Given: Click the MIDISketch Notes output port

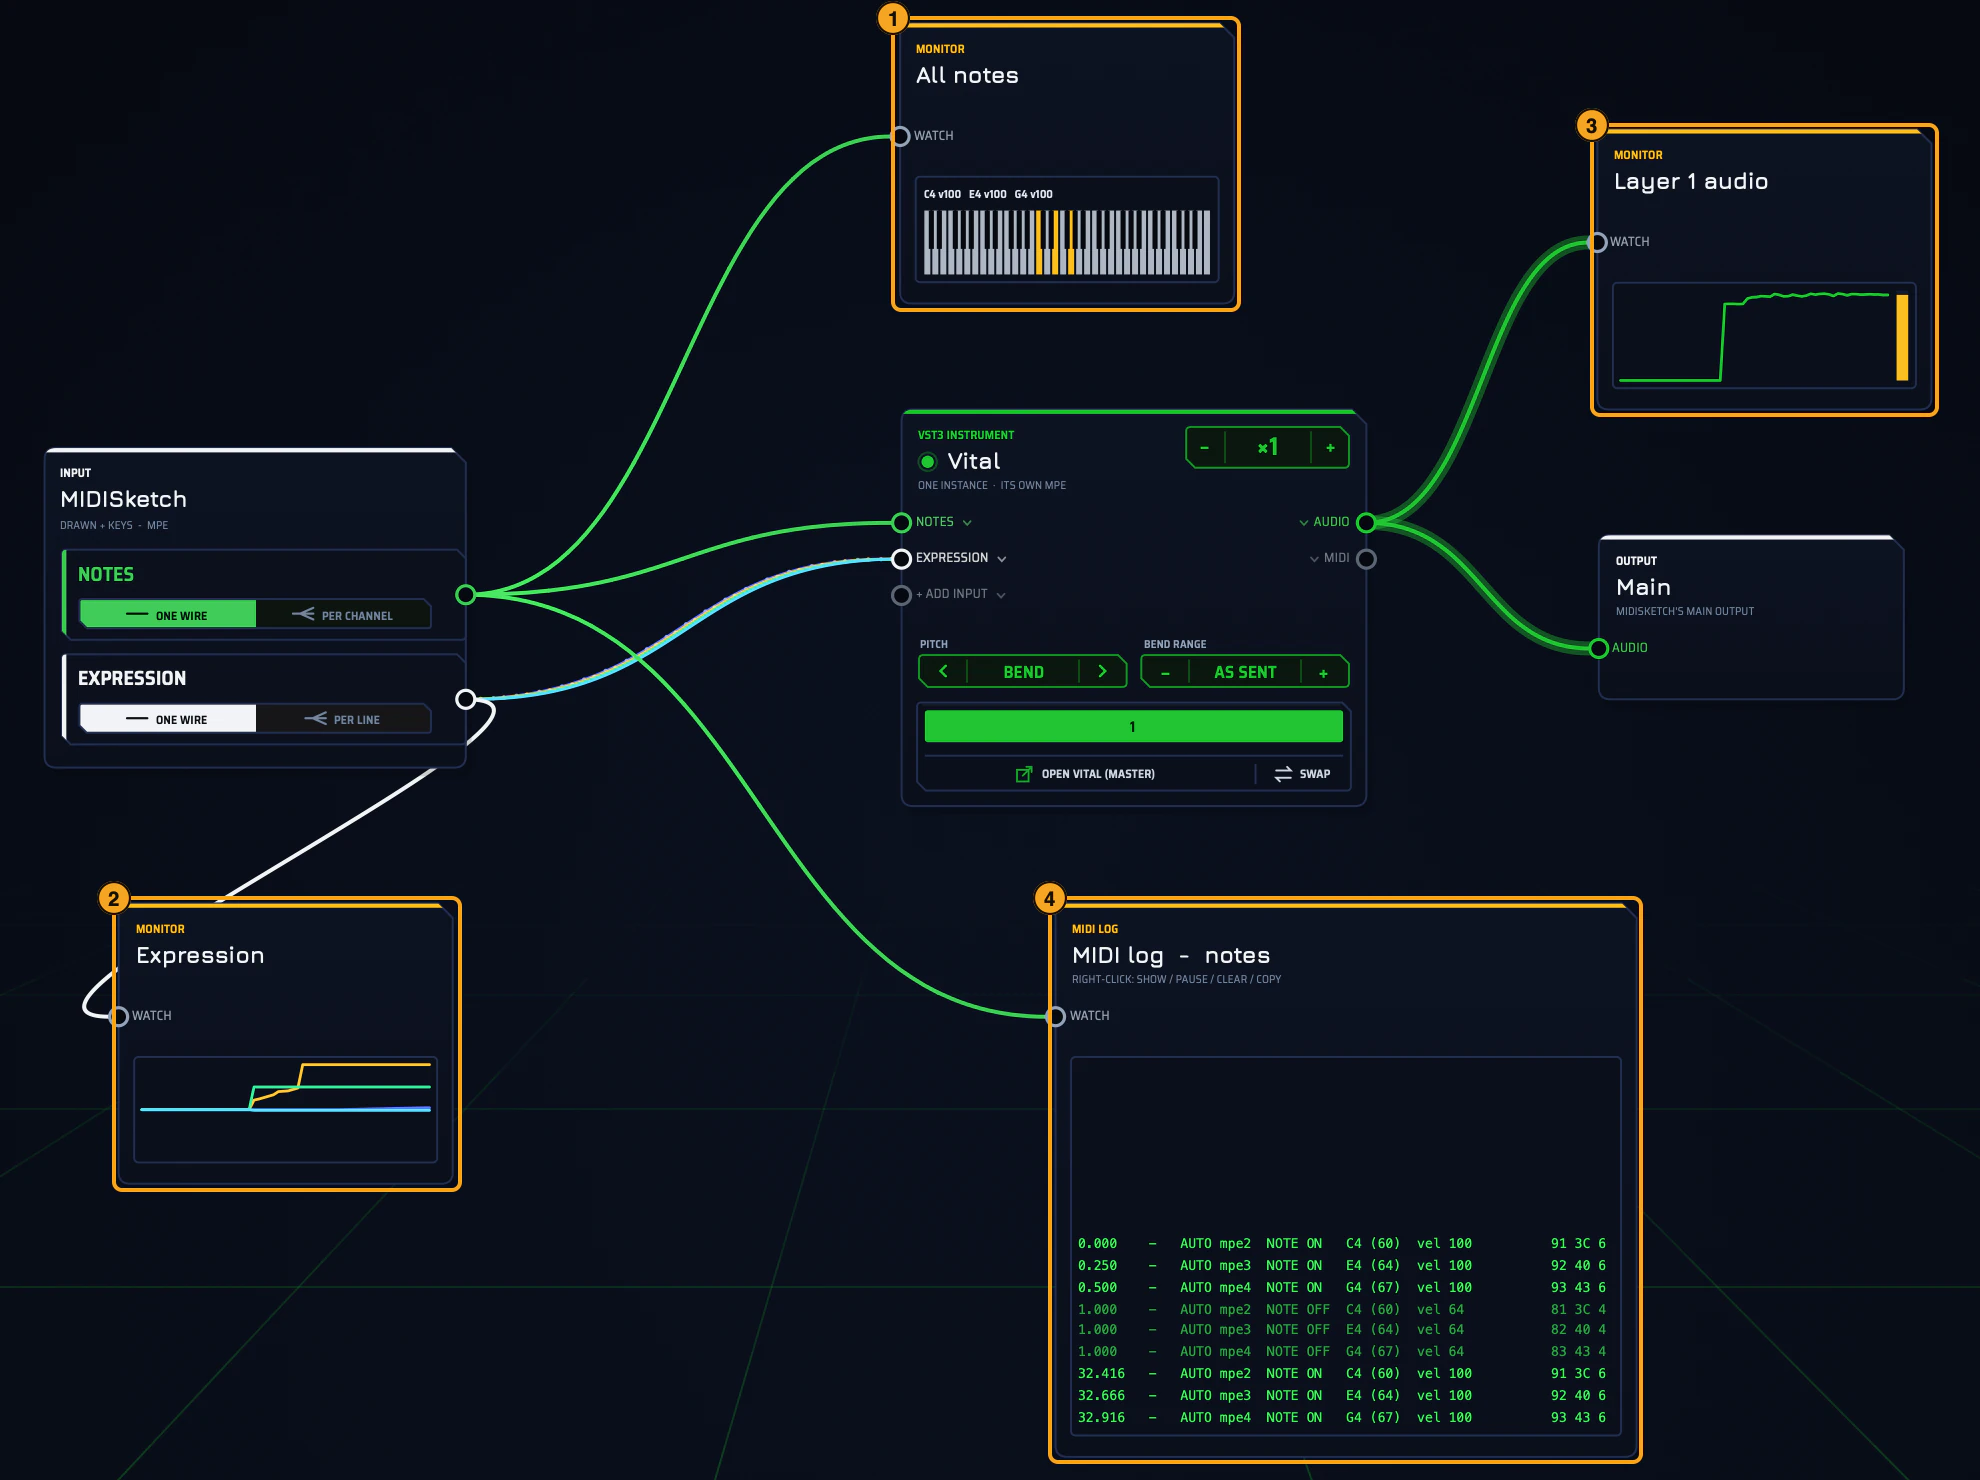Looking at the screenshot, I should pos(465,595).
